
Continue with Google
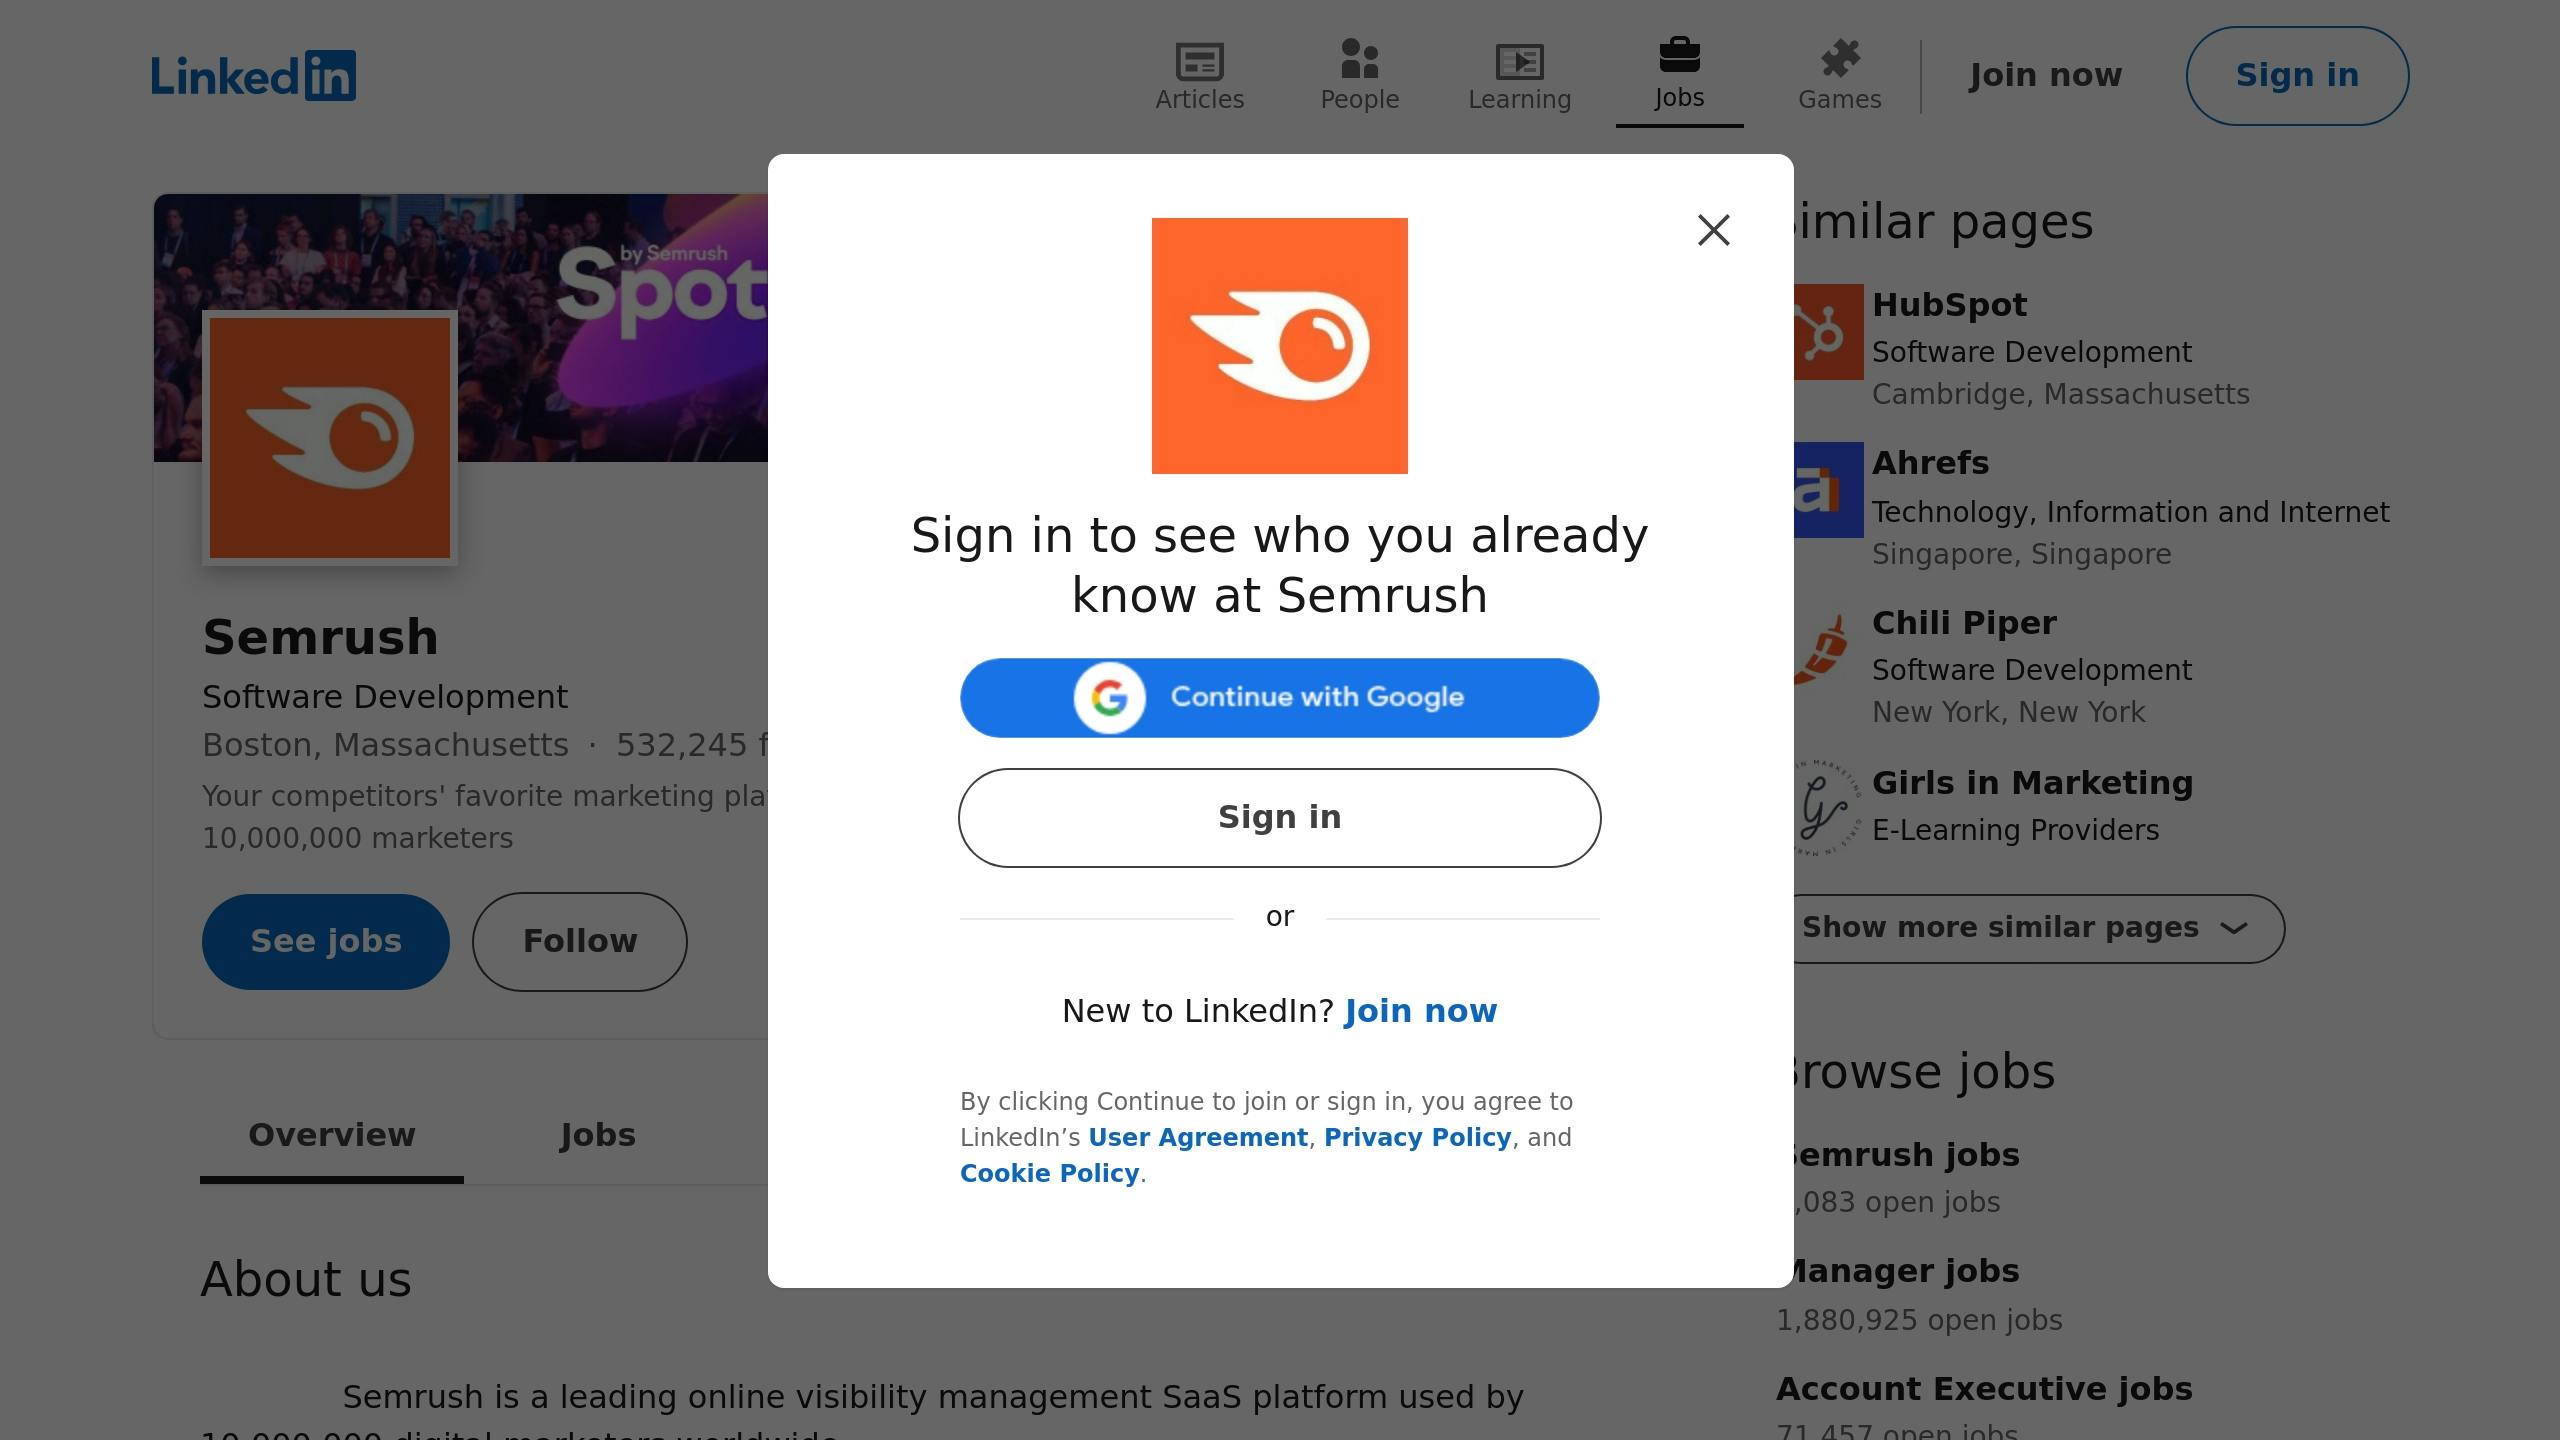[x=1279, y=698]
